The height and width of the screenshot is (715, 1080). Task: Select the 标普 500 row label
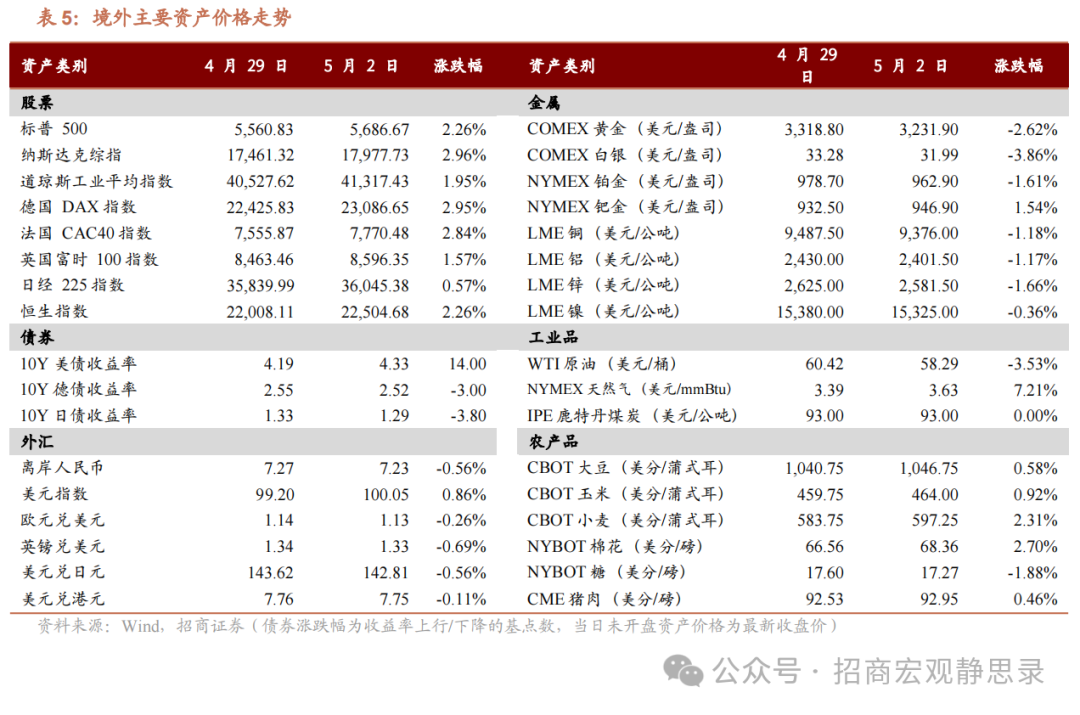click(54, 129)
